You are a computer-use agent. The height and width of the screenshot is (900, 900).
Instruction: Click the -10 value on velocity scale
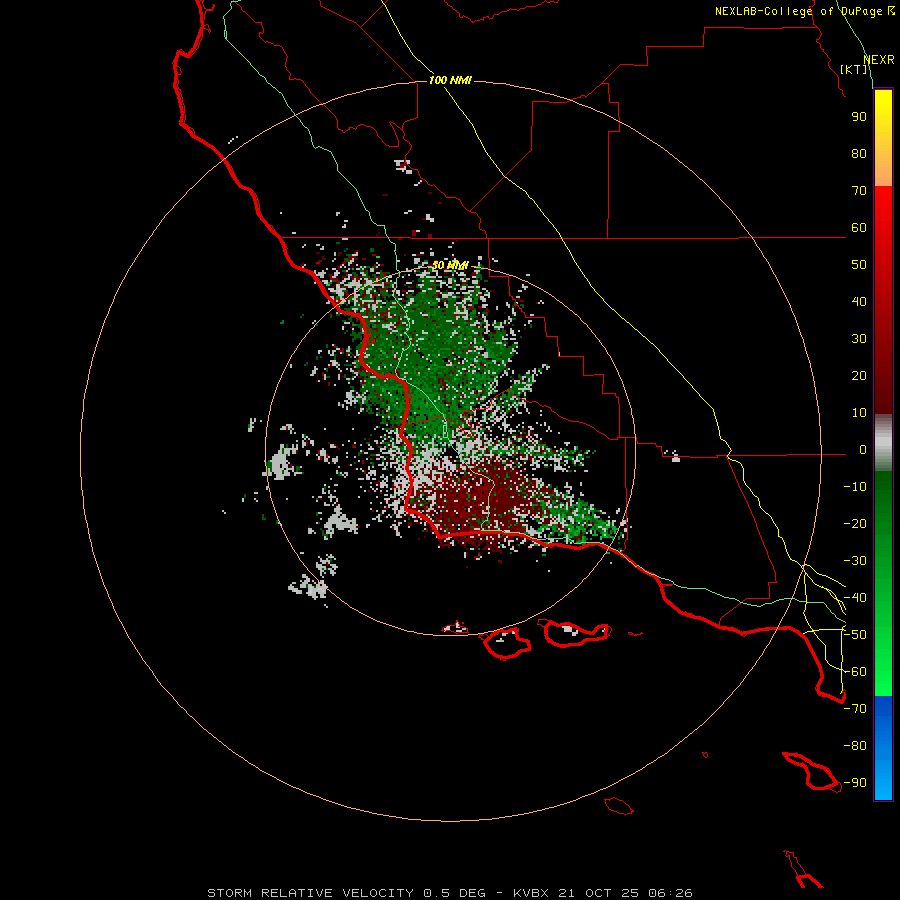[x=855, y=487]
